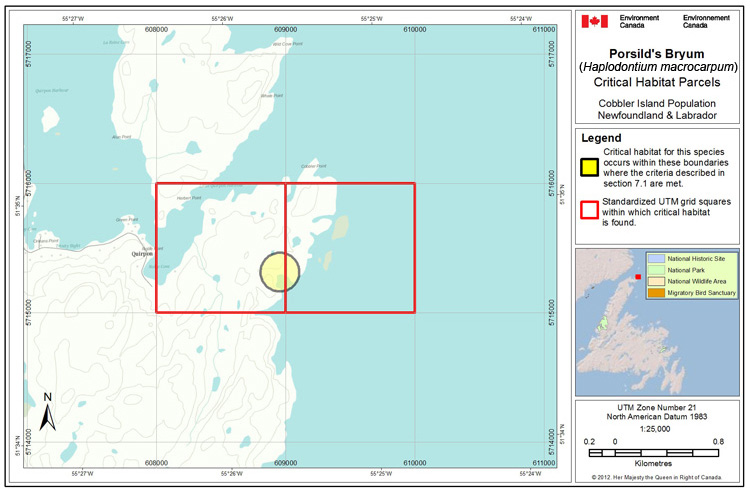Image resolution: width=750 pixels, height=492 pixels.
Task: Click the yellow critical habitat circle on map
Action: [x=279, y=271]
